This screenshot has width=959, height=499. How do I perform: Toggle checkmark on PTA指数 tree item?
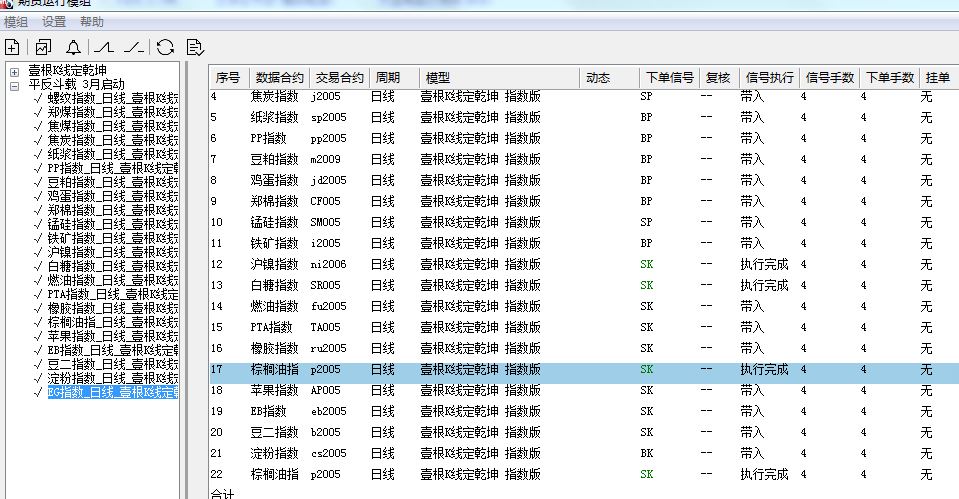tap(38, 295)
